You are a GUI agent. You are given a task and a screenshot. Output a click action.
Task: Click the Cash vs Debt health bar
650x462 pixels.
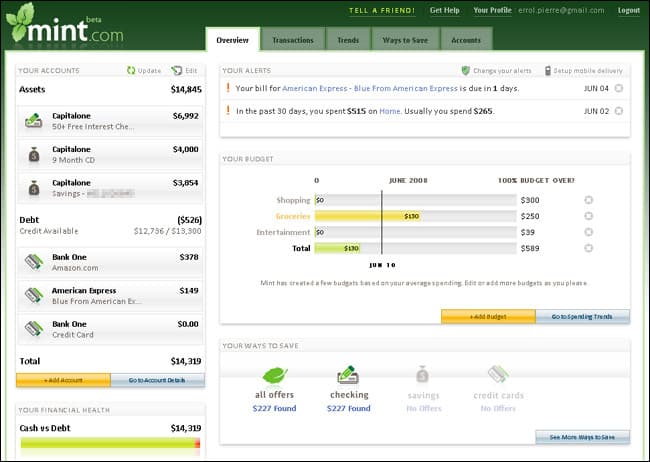[110, 443]
